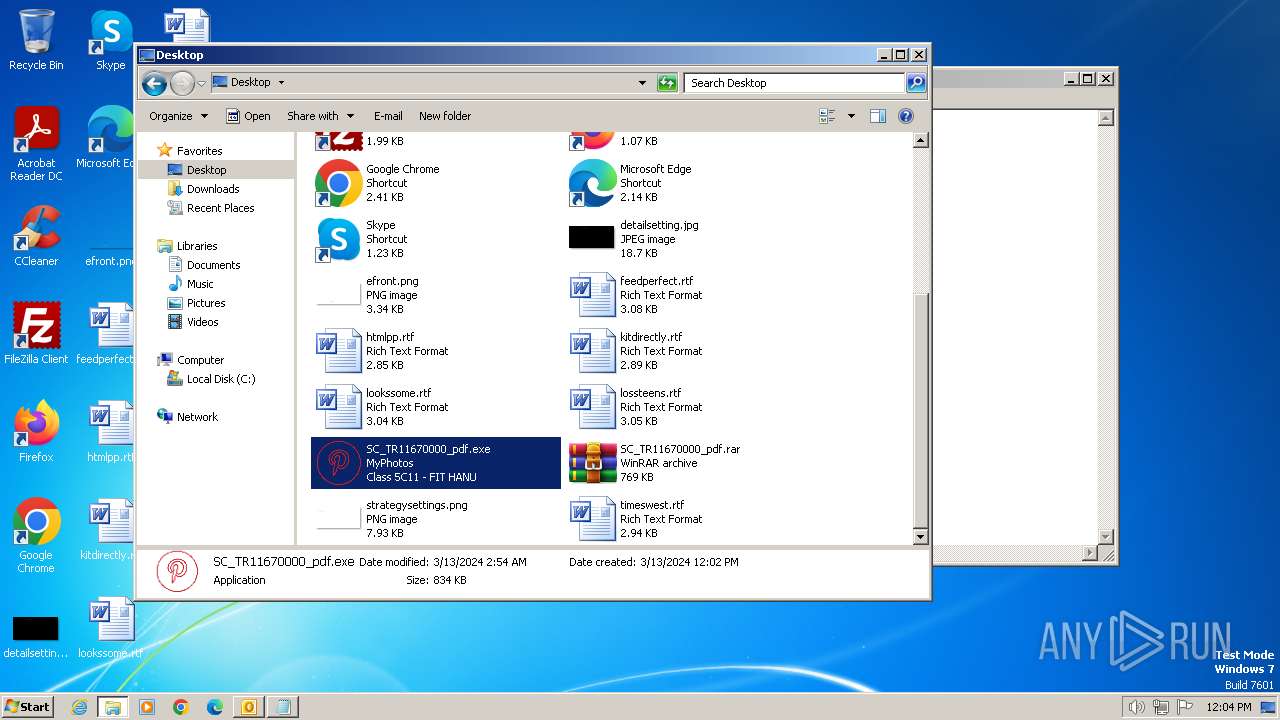Click the Forward navigation button

click(x=182, y=83)
